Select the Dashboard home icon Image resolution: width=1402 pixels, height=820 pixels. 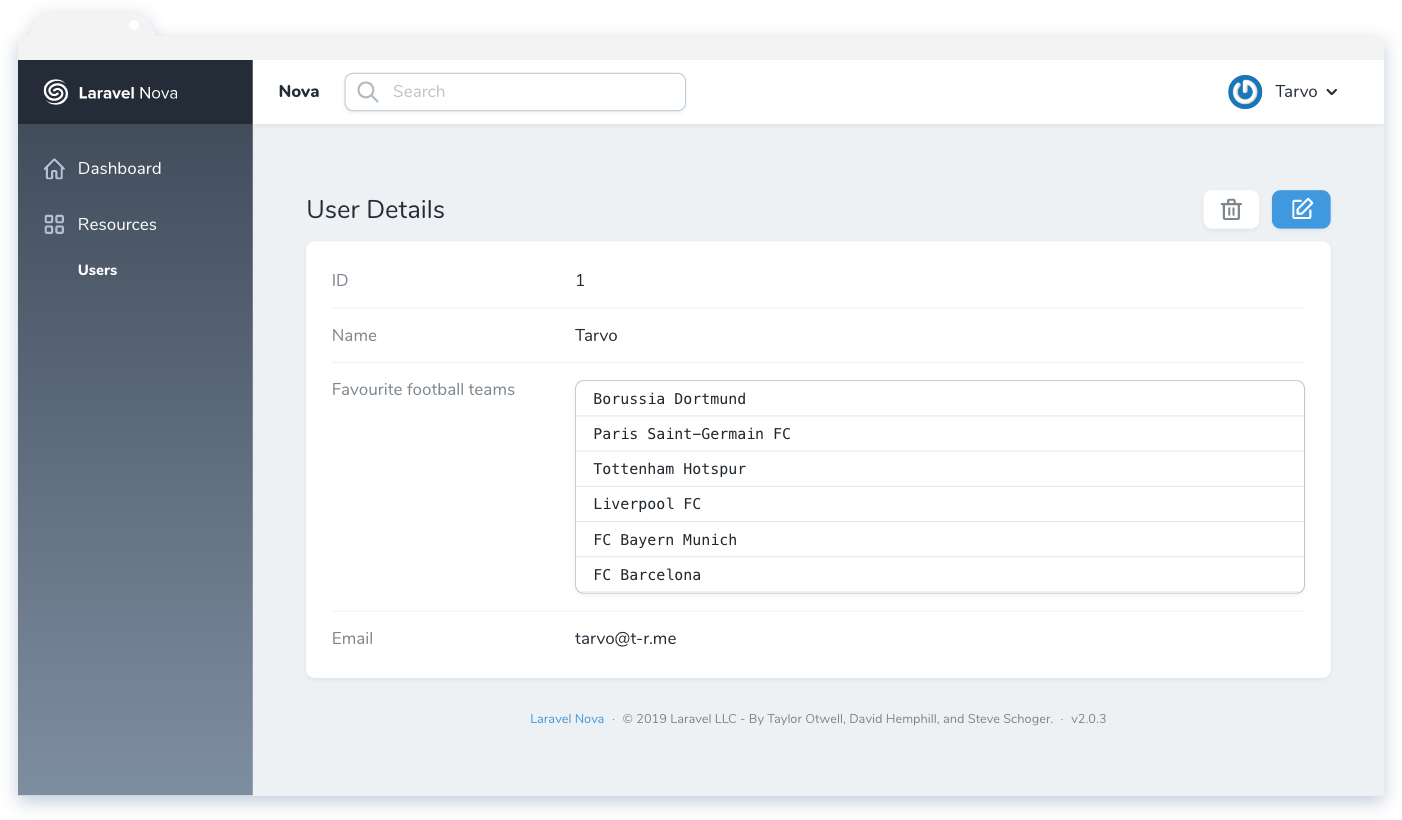(x=54, y=168)
